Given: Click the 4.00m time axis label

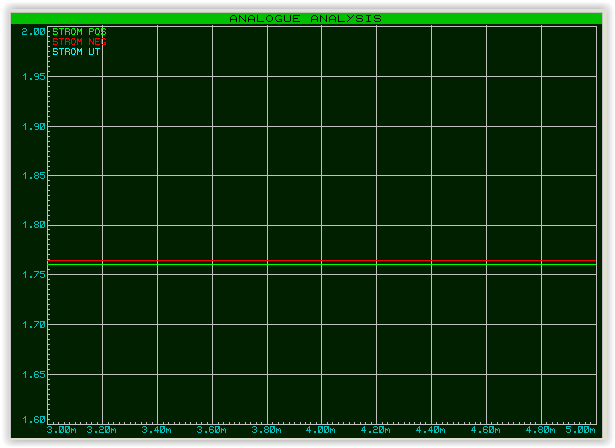Looking at the screenshot, I should click(x=320, y=430).
